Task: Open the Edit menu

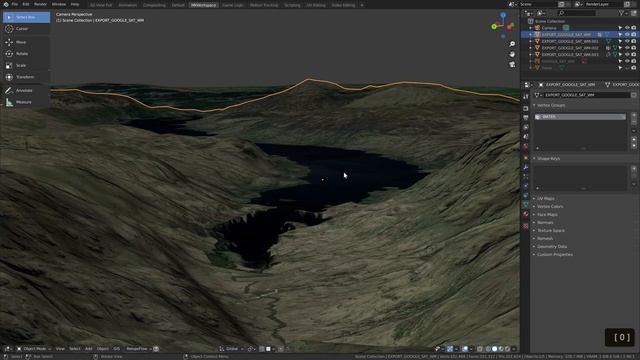Action: [x=26, y=4]
